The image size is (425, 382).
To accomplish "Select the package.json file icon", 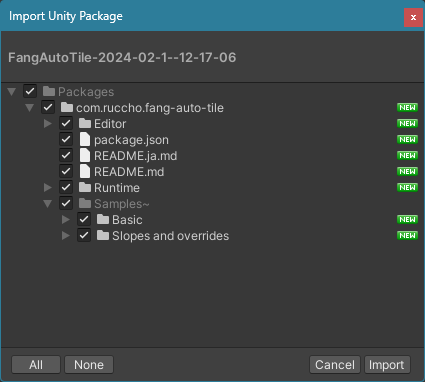I will pos(85,139).
